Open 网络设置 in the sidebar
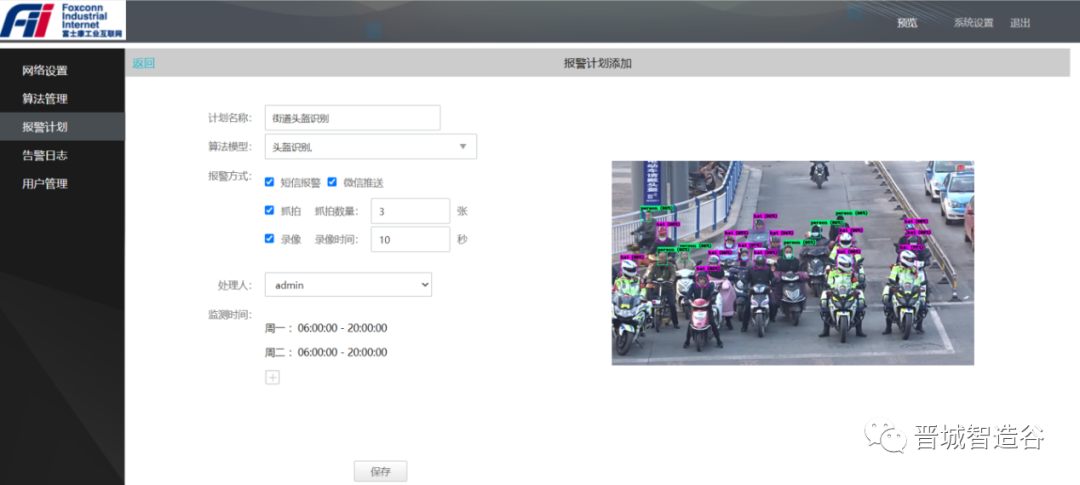This screenshot has width=1080, height=485. 45,70
